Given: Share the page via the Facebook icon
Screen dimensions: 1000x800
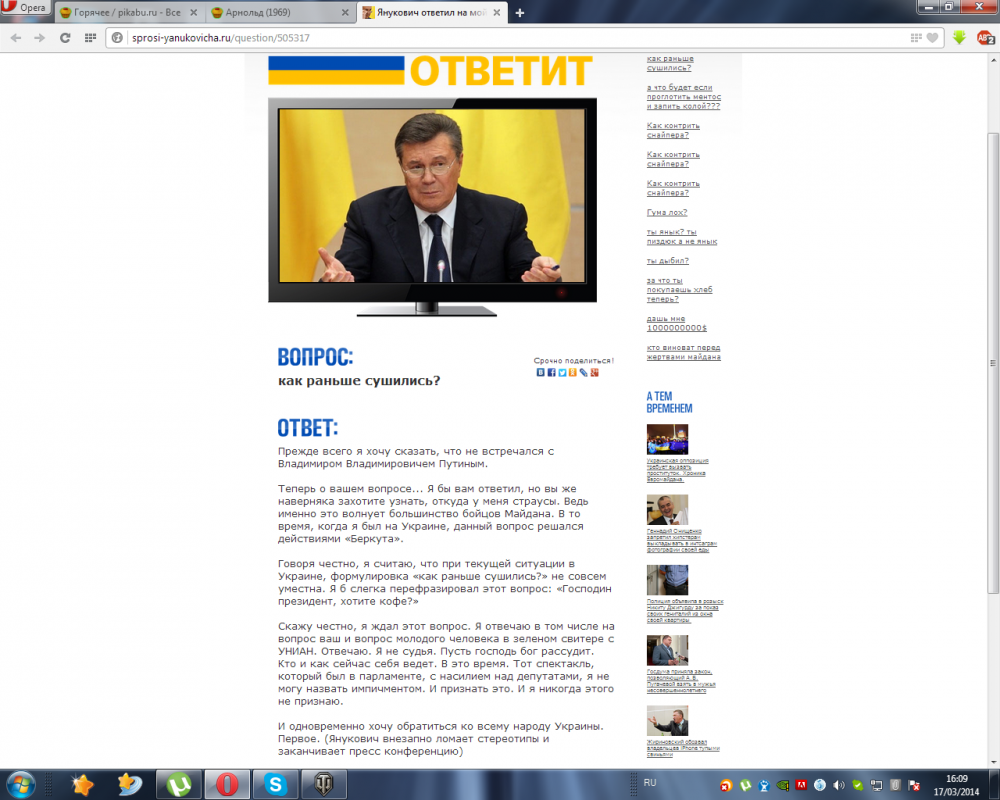Looking at the screenshot, I should pyautogui.click(x=551, y=372).
